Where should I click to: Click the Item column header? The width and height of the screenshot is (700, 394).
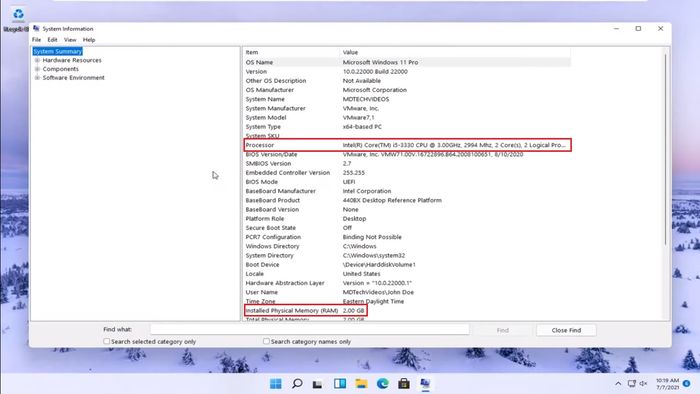coord(291,52)
